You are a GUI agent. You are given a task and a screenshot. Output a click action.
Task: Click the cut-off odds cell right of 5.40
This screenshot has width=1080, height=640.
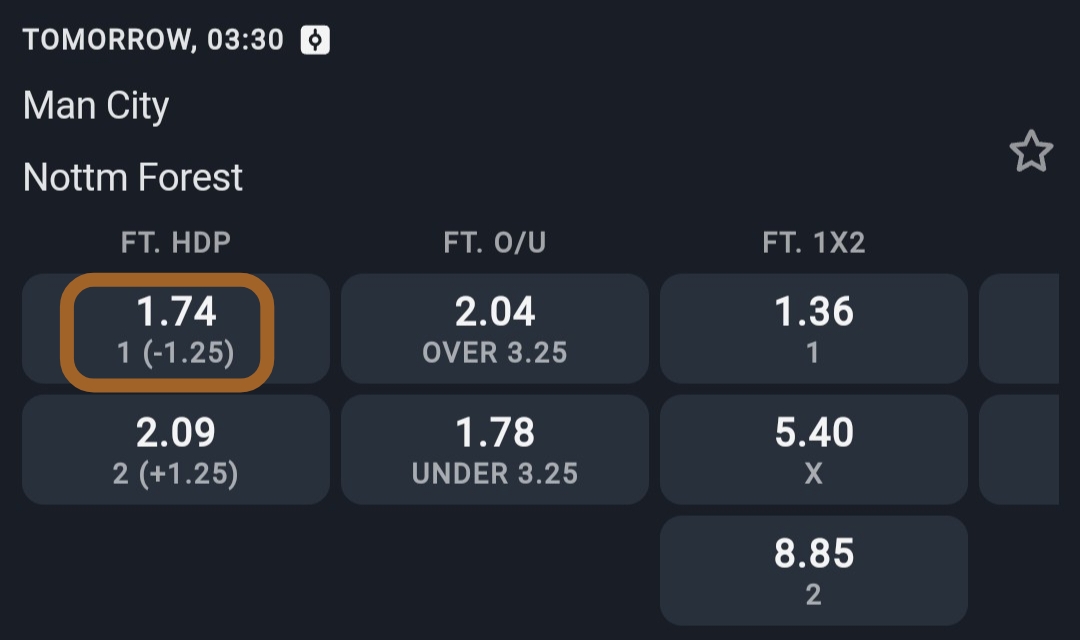pos(1019,450)
